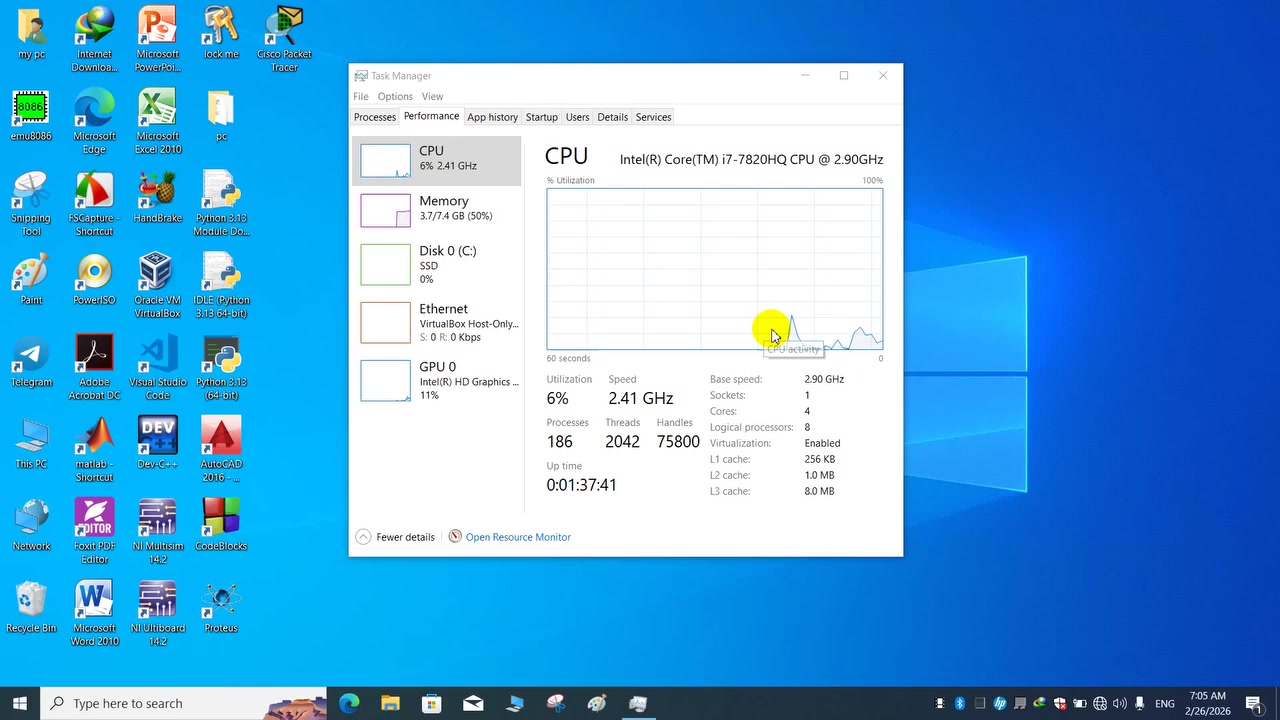The width and height of the screenshot is (1280, 720).
Task: Open the GPU 0 performance panel
Action: tap(437, 380)
